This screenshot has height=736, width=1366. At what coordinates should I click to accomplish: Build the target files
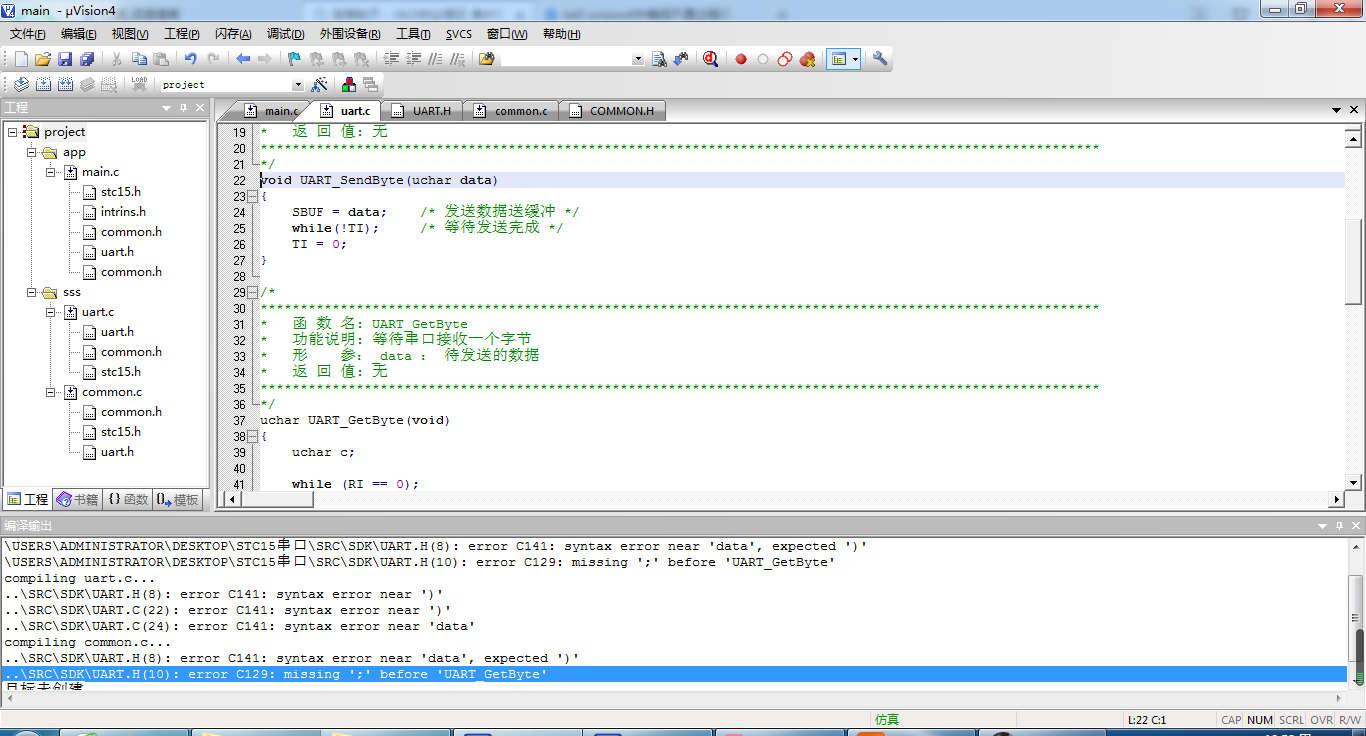(43, 85)
